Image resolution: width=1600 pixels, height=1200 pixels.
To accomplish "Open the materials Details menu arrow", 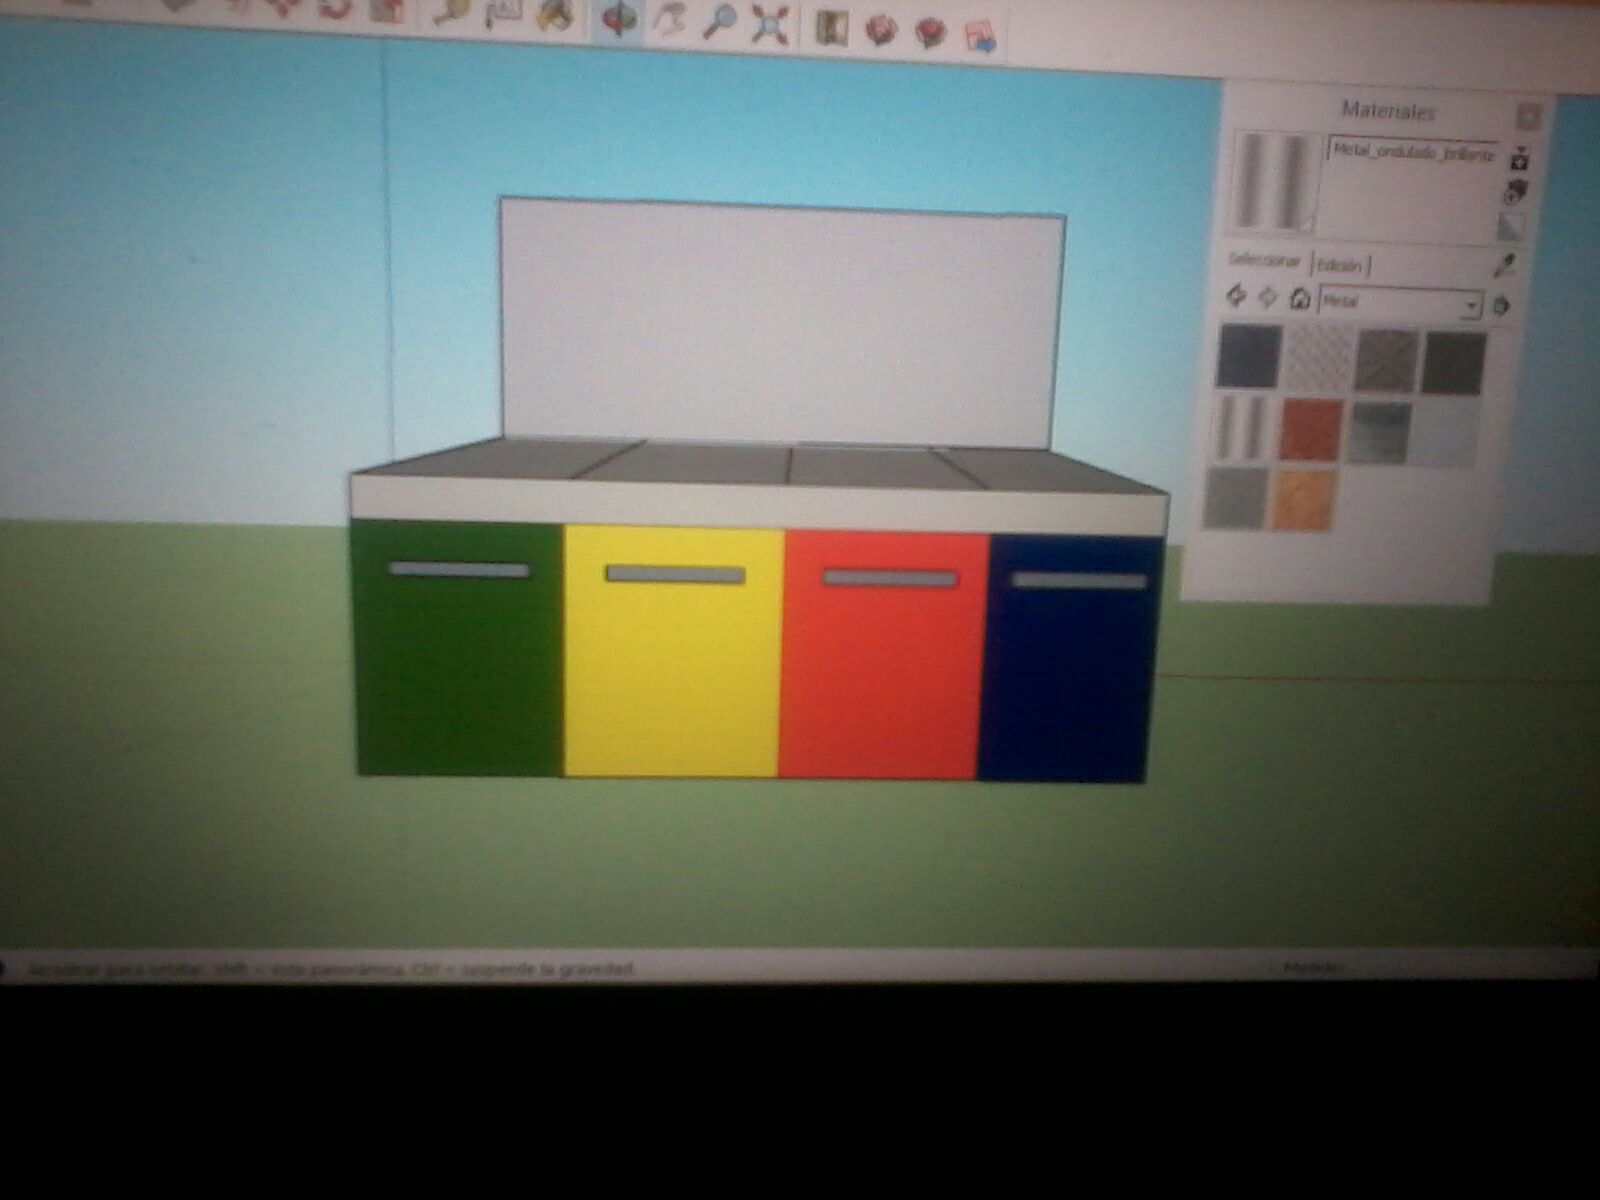I will 1500,306.
